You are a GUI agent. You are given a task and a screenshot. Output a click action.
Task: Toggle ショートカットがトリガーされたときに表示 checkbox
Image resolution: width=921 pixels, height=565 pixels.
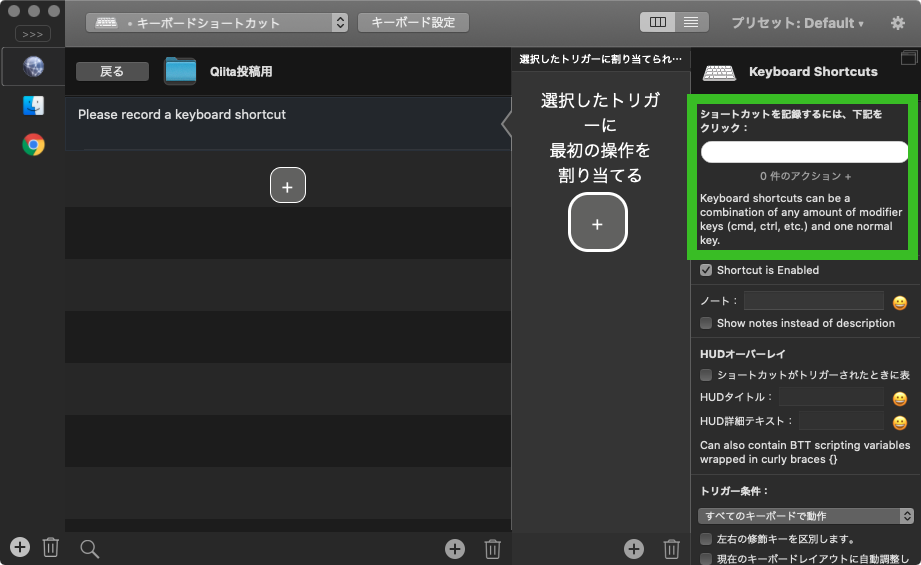(706, 375)
